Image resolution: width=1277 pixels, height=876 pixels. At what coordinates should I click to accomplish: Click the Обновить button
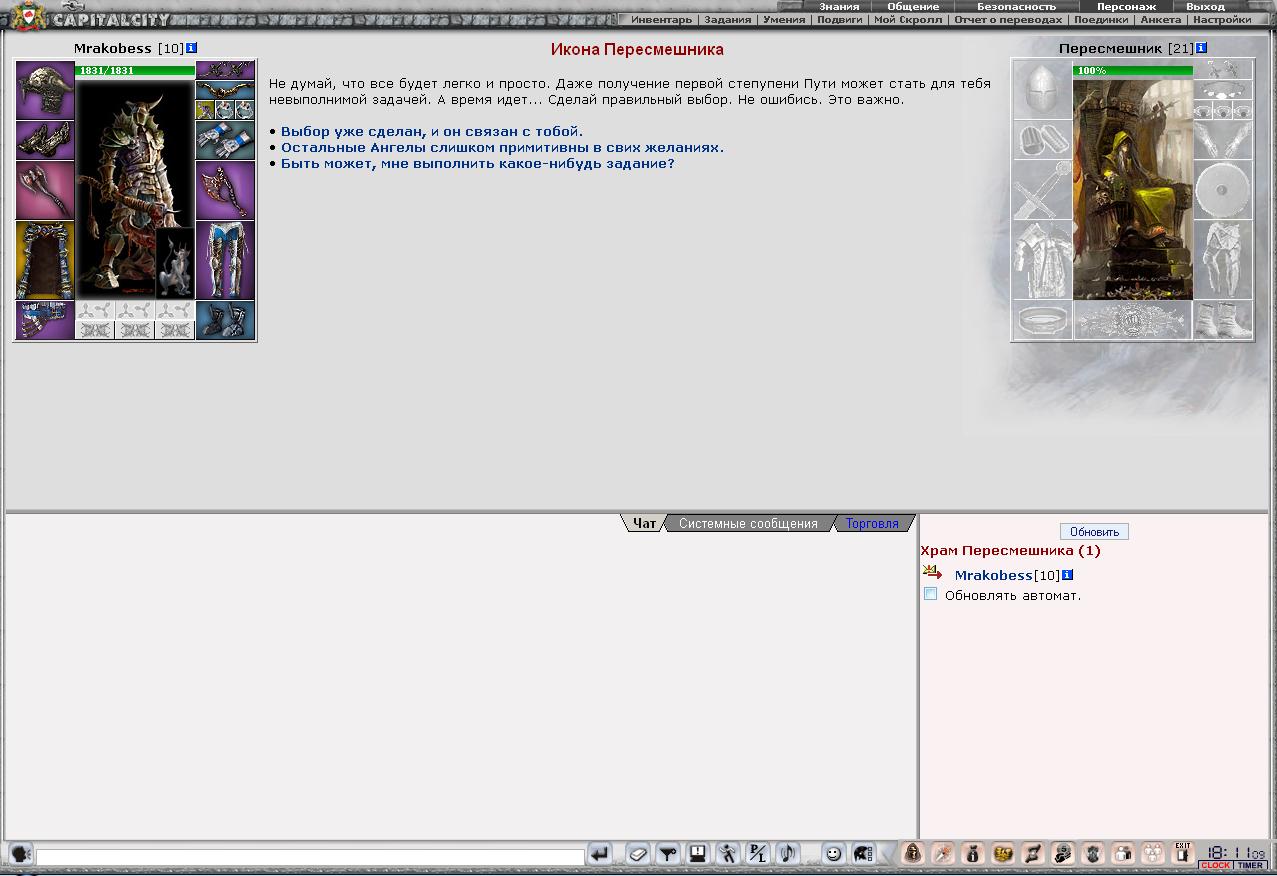[x=1094, y=531]
